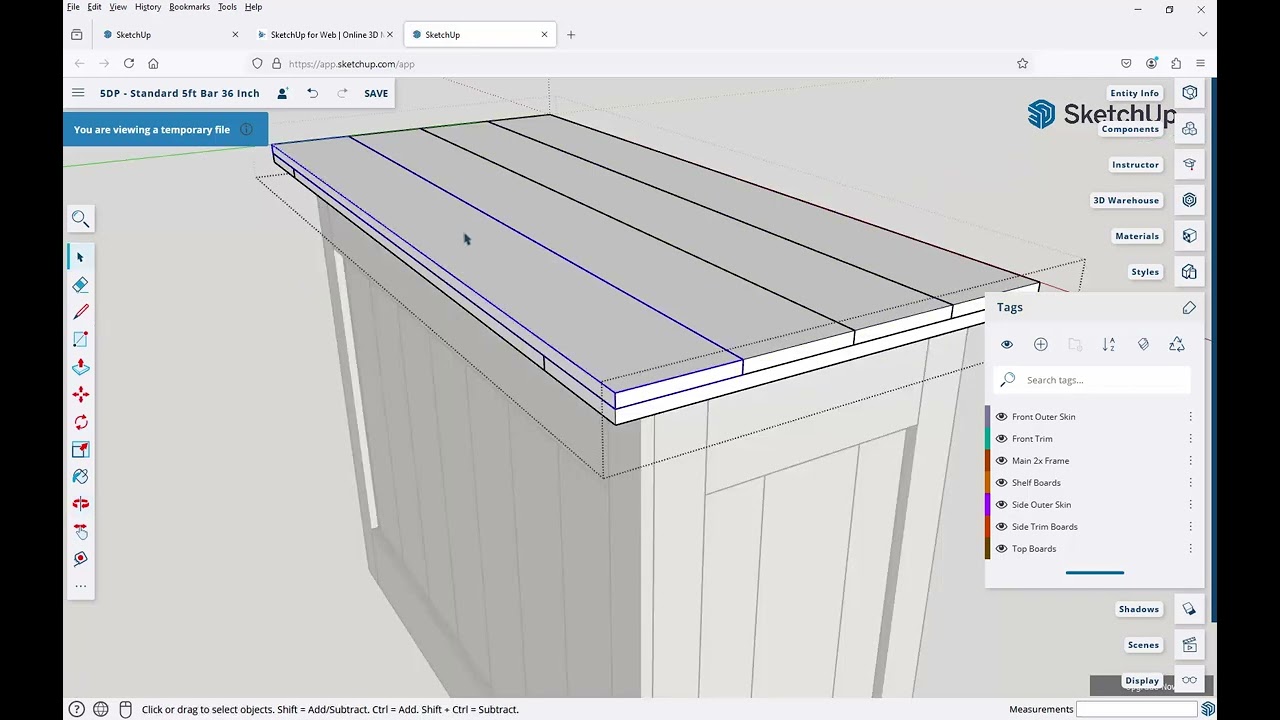Bookmark this page with star
This screenshot has width=1280, height=720.
coord(1022,63)
